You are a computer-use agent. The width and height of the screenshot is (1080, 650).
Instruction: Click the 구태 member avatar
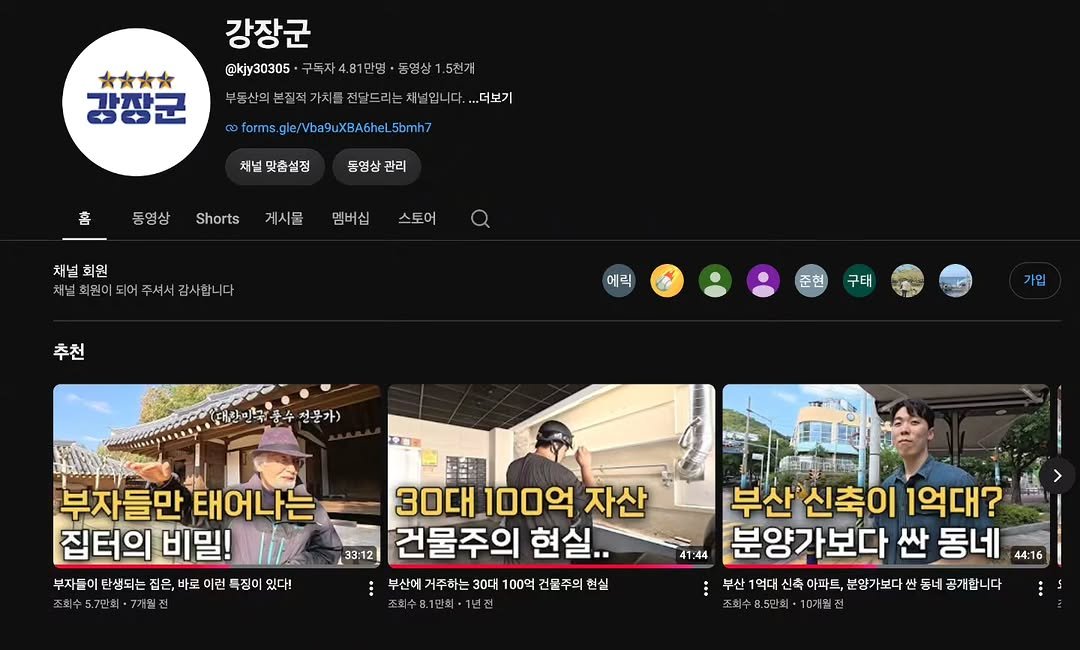[860, 281]
